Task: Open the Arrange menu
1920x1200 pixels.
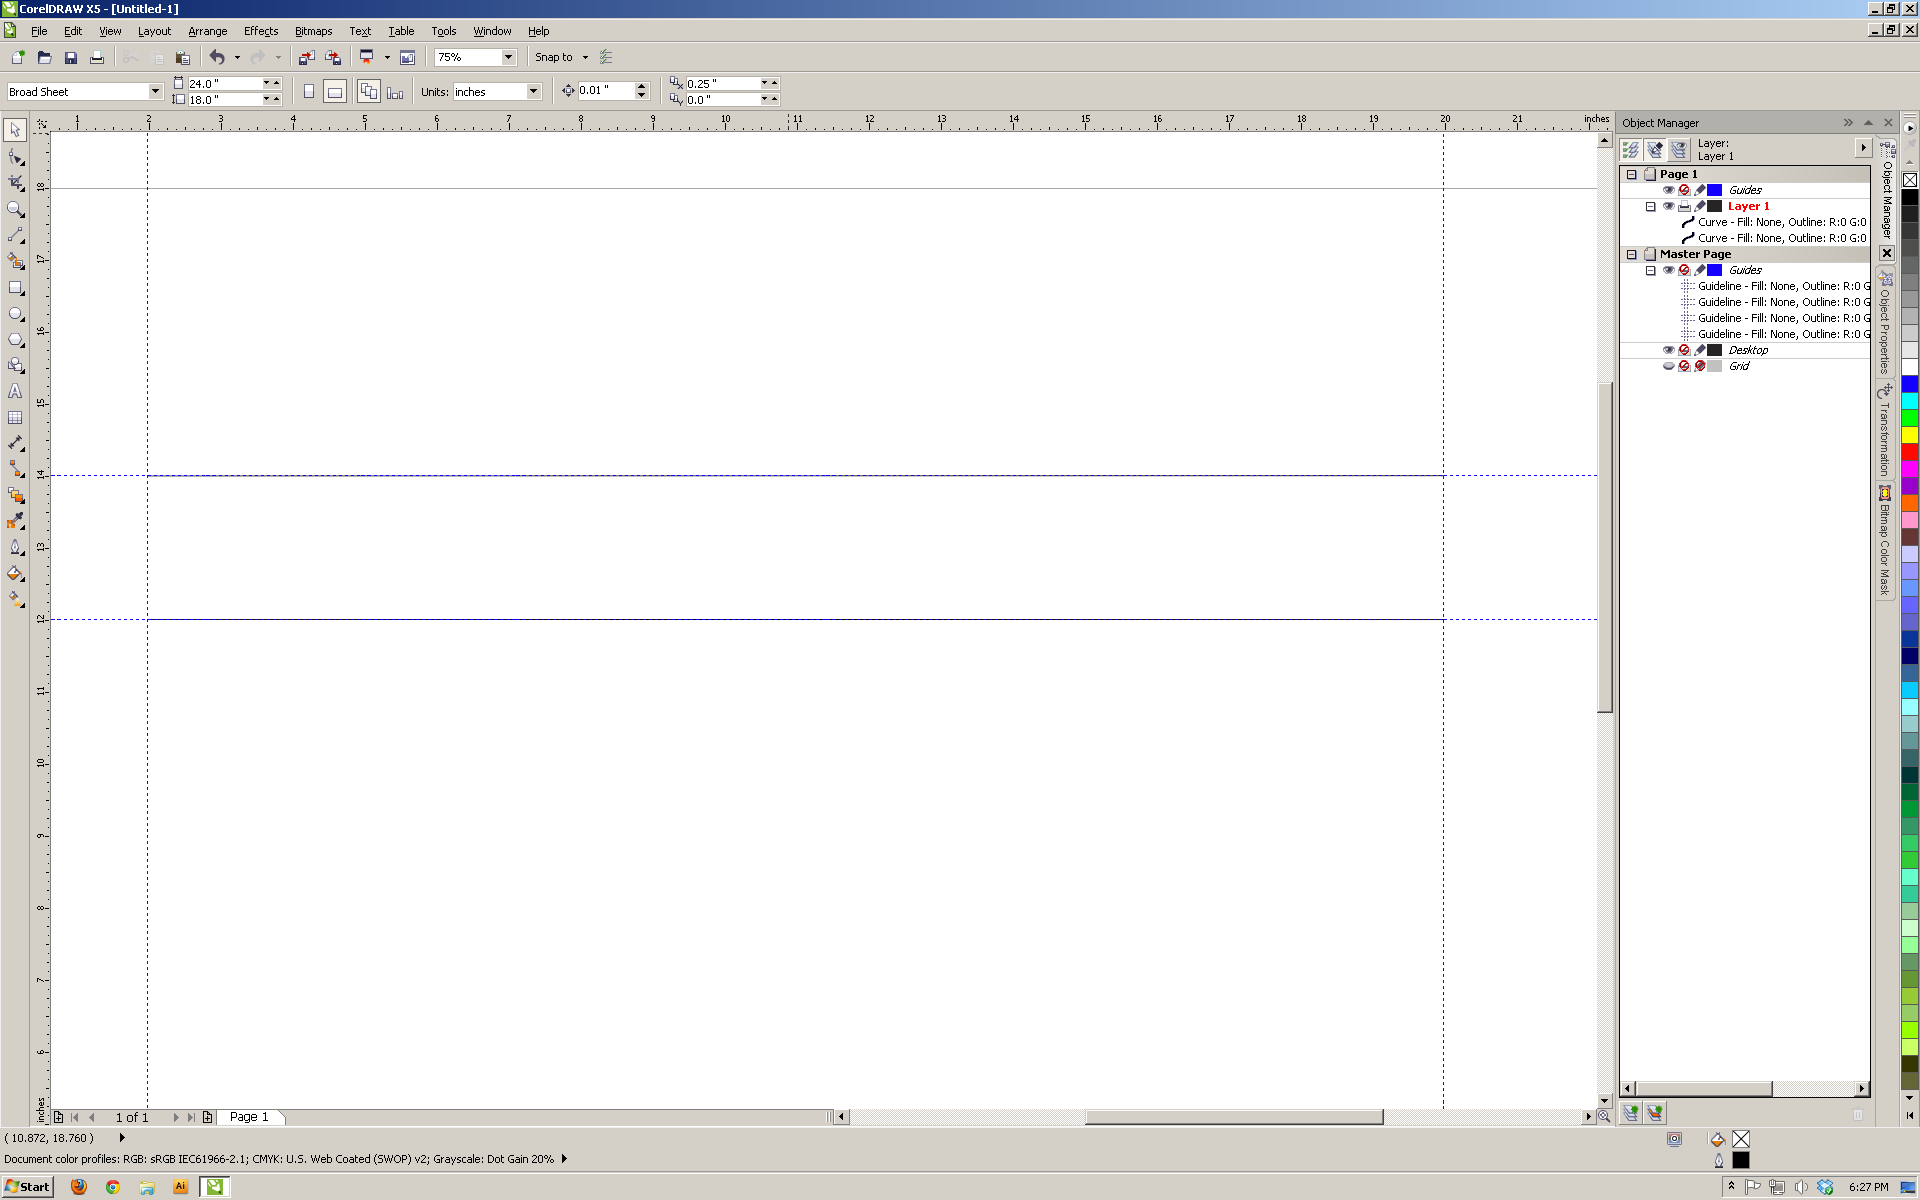Action: [x=208, y=31]
